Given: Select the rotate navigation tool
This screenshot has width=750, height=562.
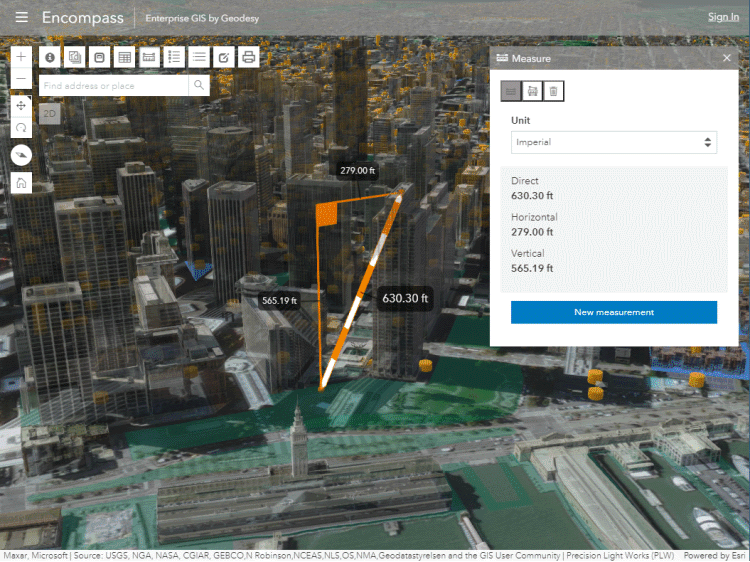Looking at the screenshot, I should 21,127.
